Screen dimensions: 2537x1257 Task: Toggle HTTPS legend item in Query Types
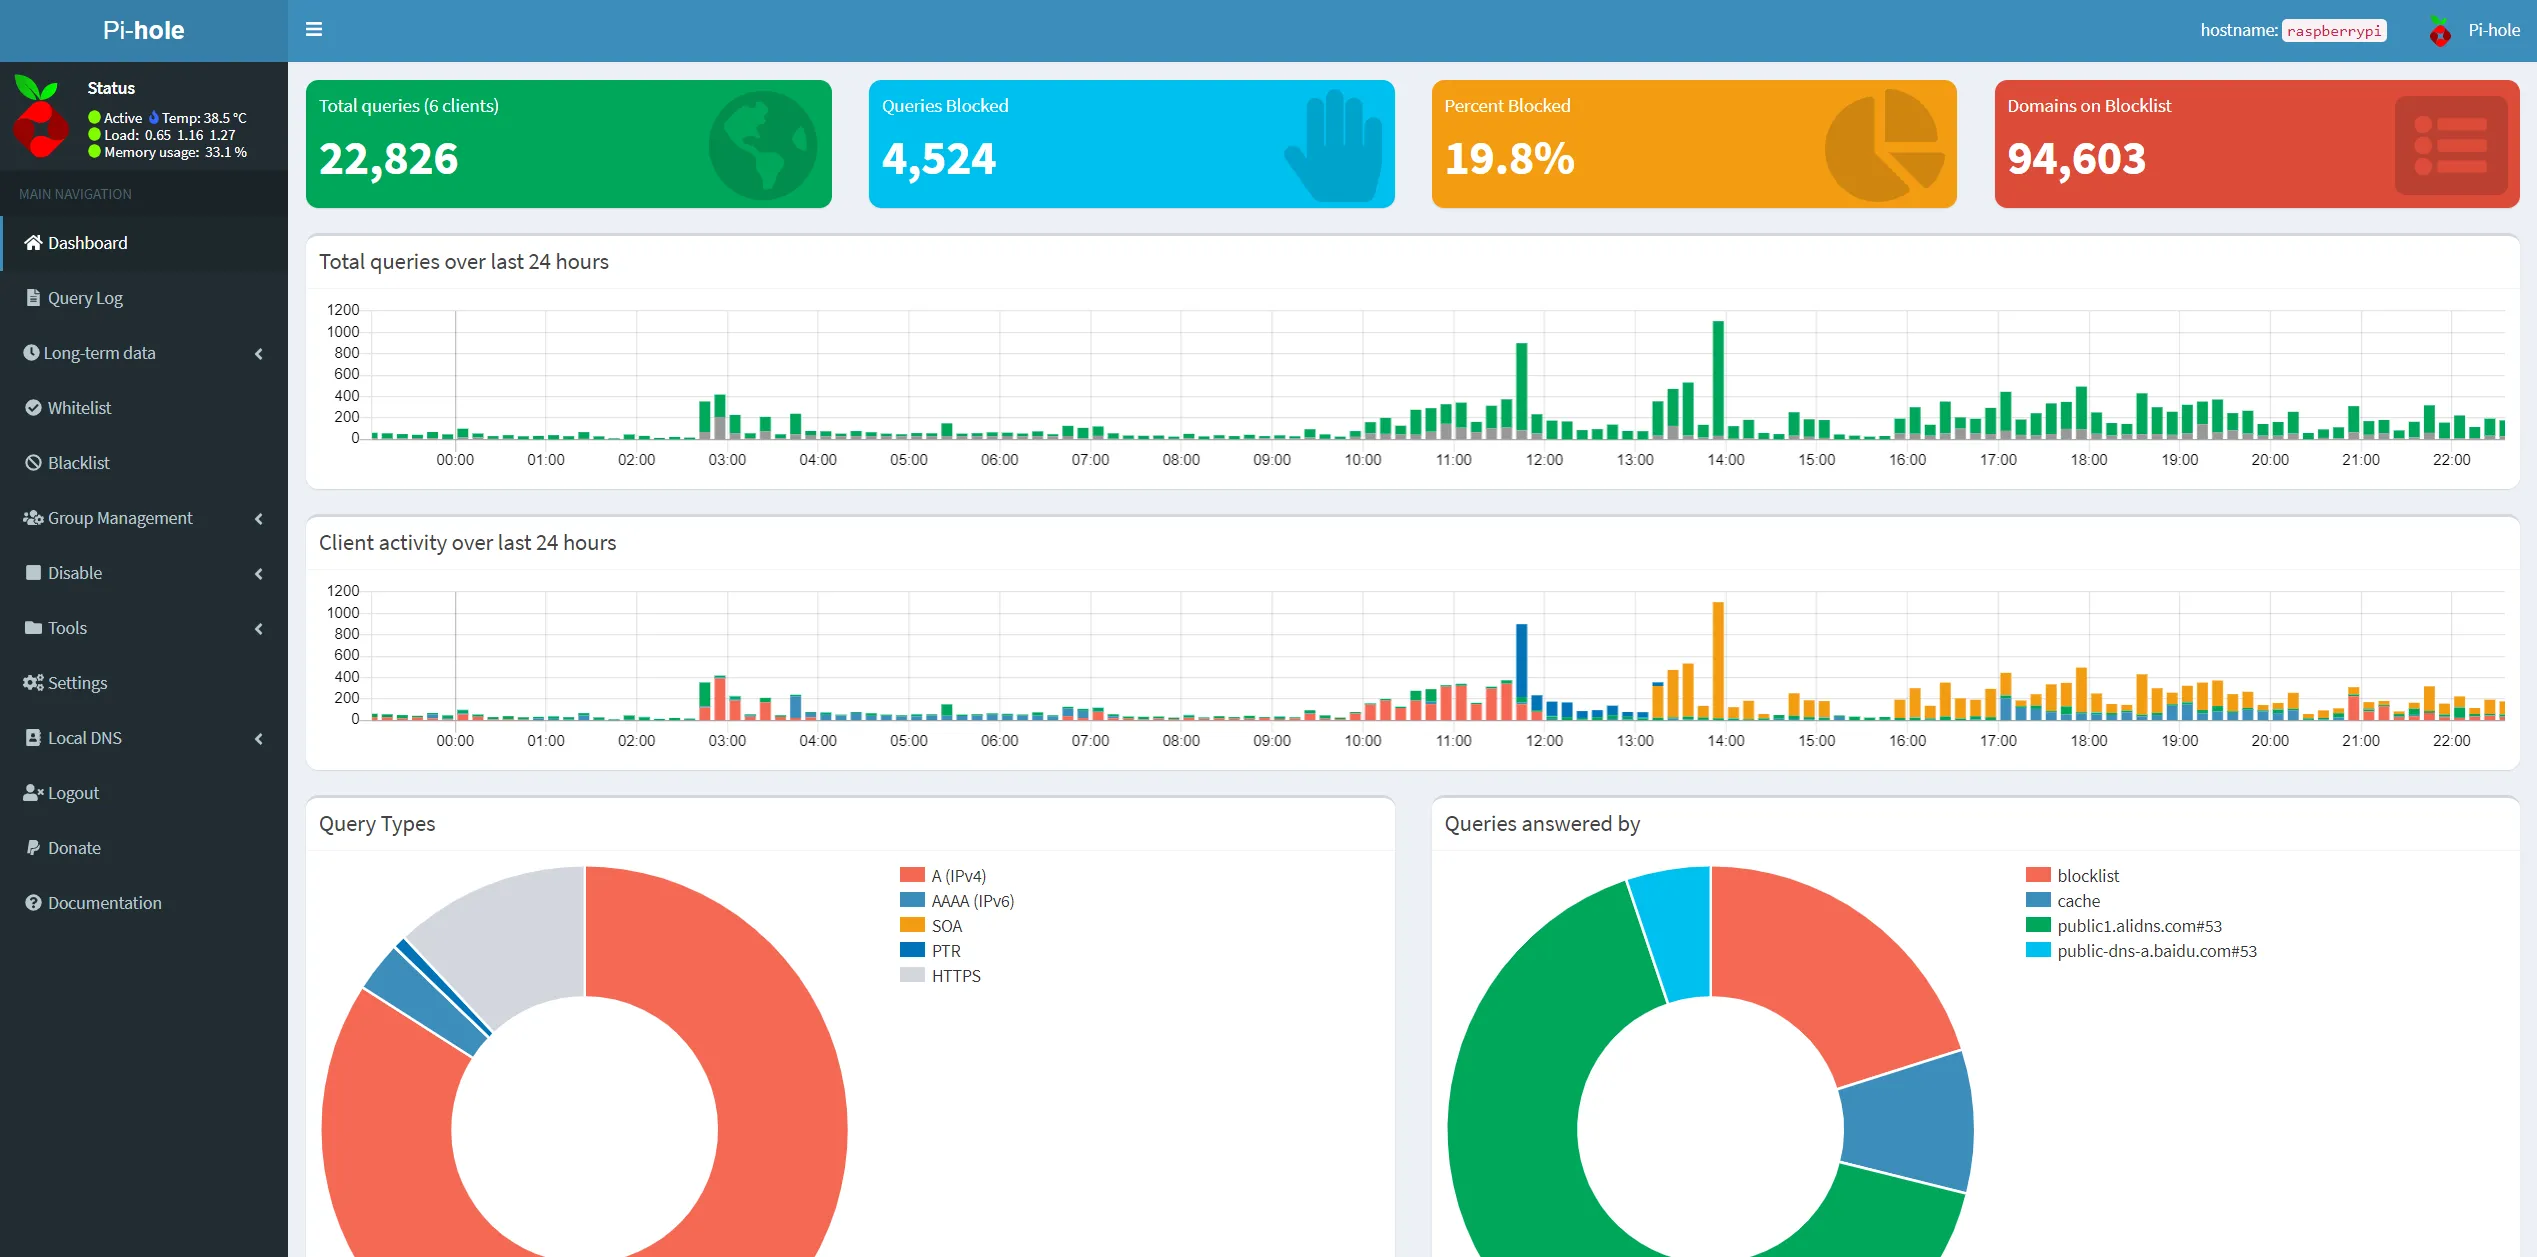(x=955, y=975)
